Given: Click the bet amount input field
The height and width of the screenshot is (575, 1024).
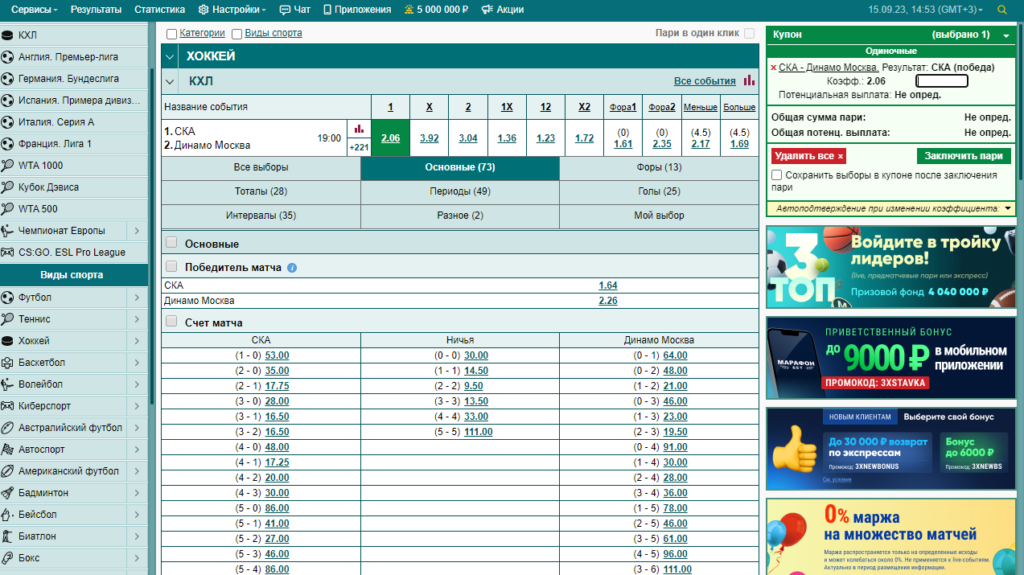Looking at the screenshot, I should pos(942,81).
